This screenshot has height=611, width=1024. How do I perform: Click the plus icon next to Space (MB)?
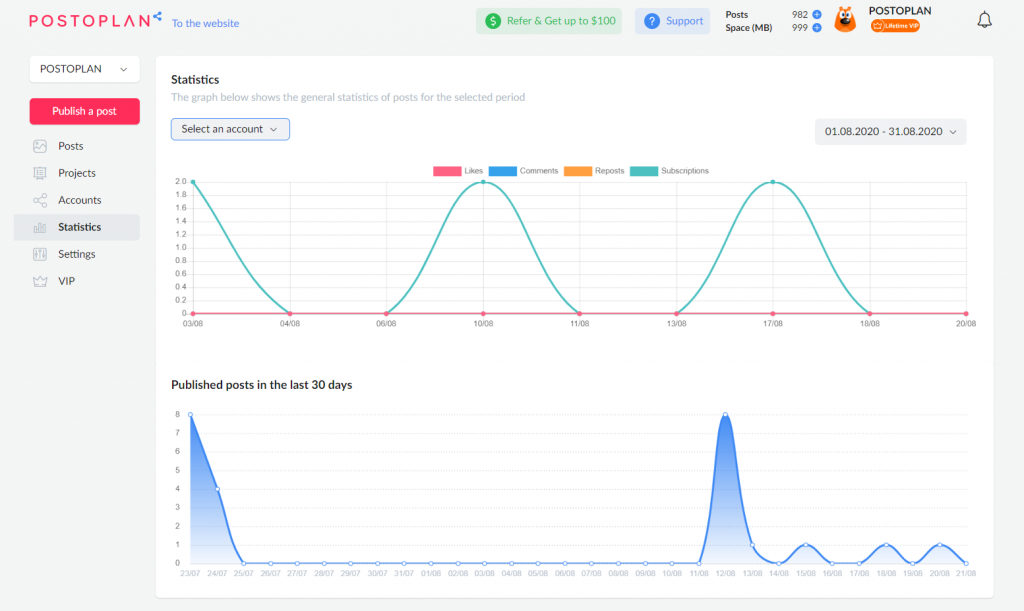(x=816, y=28)
